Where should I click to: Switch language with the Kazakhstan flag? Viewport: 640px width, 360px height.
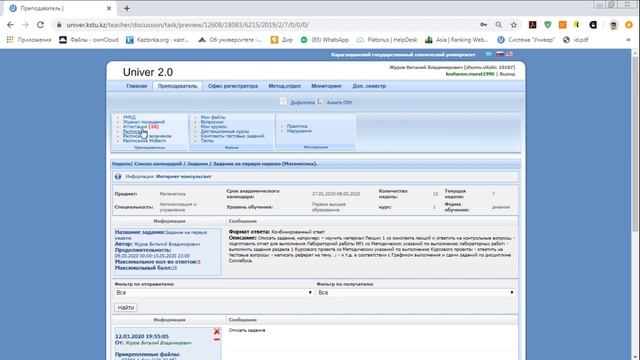click(489, 54)
